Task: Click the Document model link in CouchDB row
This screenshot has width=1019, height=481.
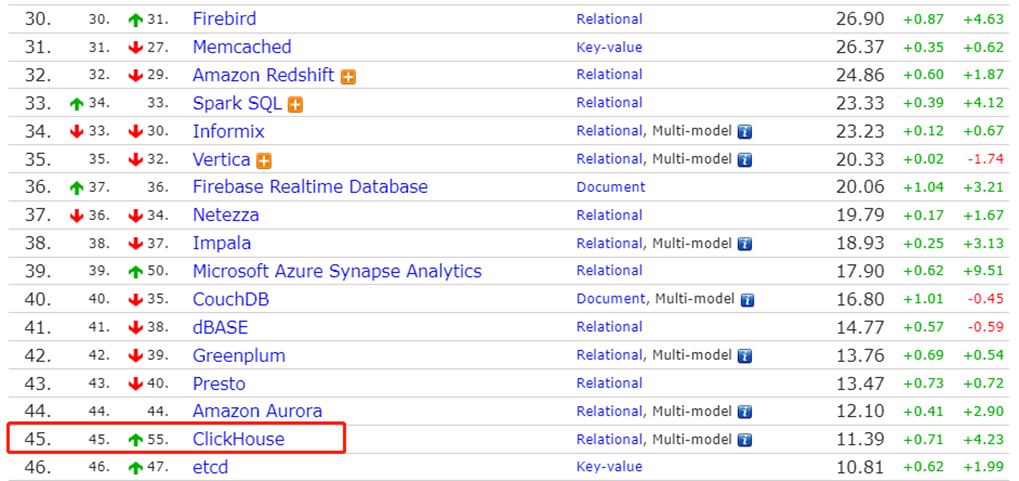Action: click(610, 300)
